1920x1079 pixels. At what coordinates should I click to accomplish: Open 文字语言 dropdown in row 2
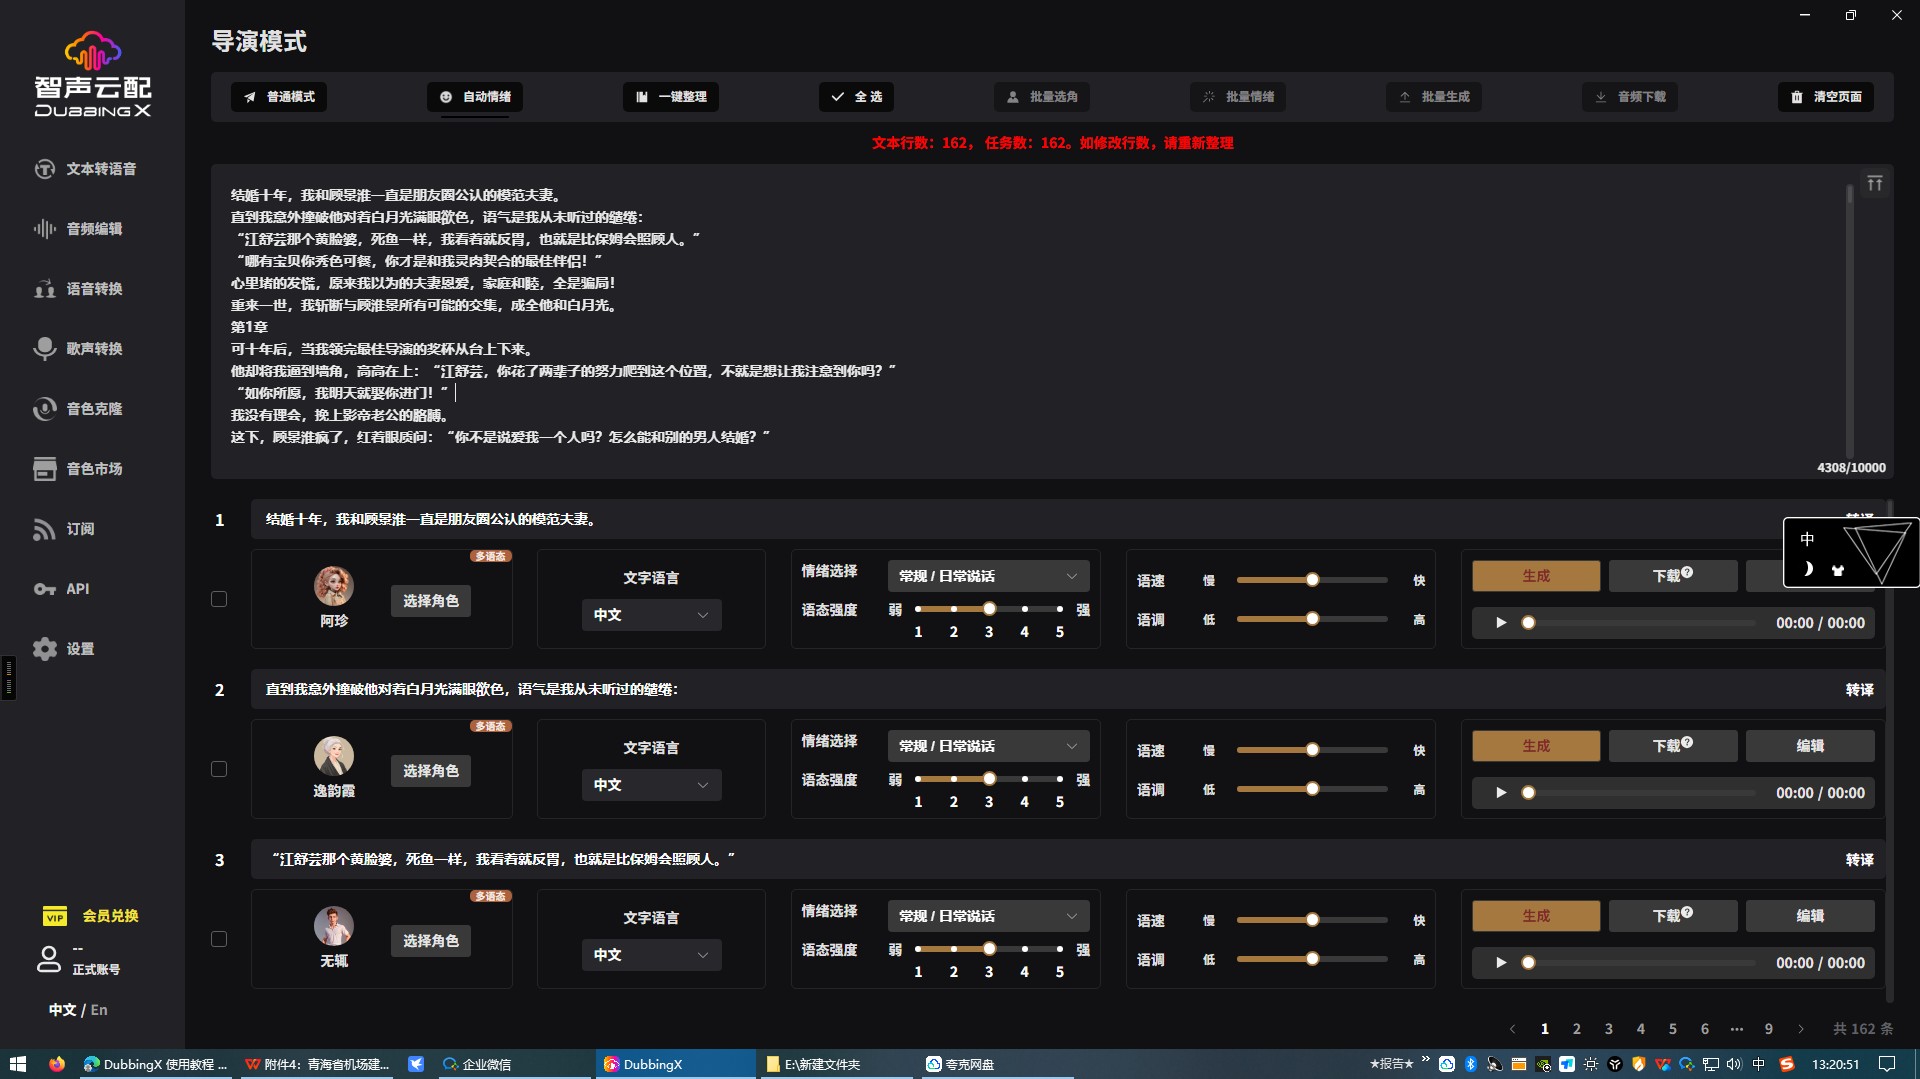point(651,785)
